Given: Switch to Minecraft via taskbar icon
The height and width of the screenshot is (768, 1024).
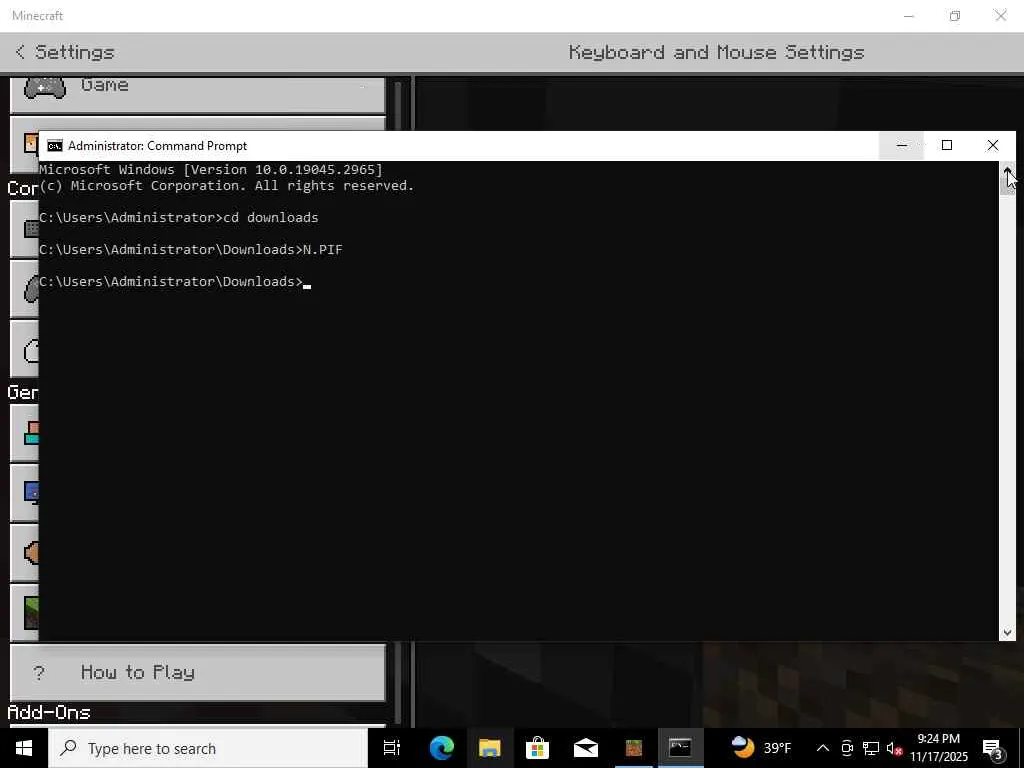Looking at the screenshot, I should (x=633, y=748).
